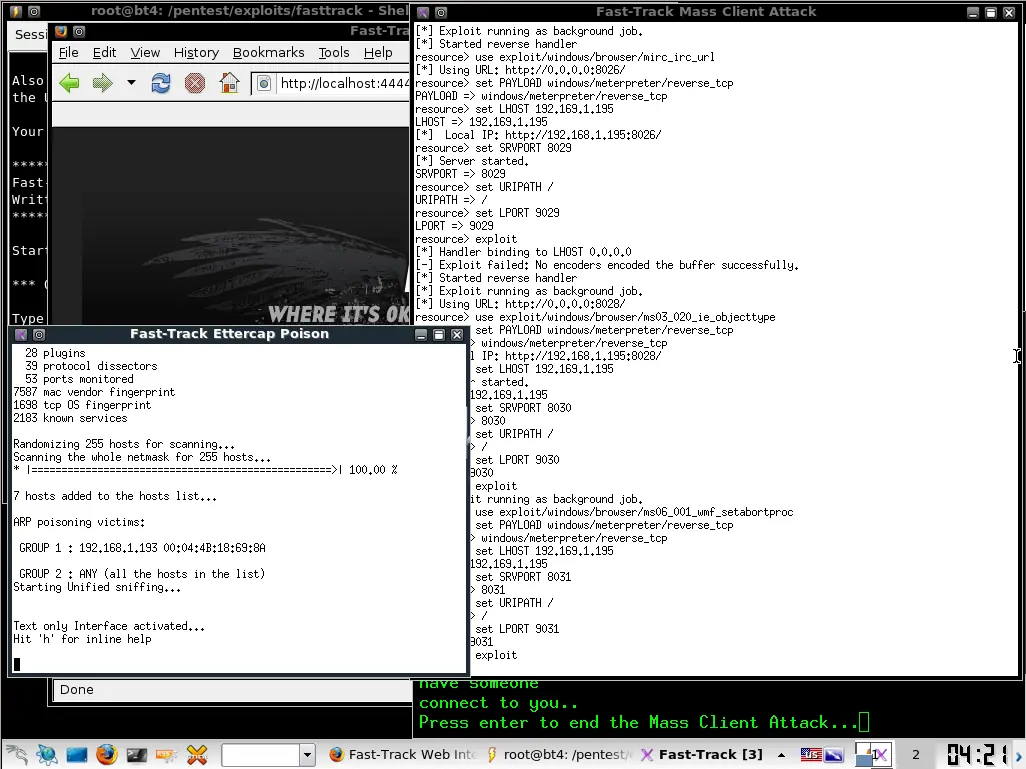
Task: Go to Firefox home page
Action: click(229, 83)
